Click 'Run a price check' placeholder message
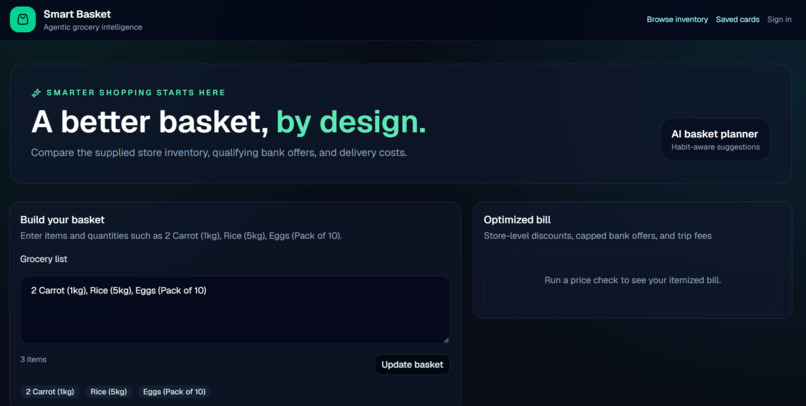806x406 pixels. click(x=632, y=280)
